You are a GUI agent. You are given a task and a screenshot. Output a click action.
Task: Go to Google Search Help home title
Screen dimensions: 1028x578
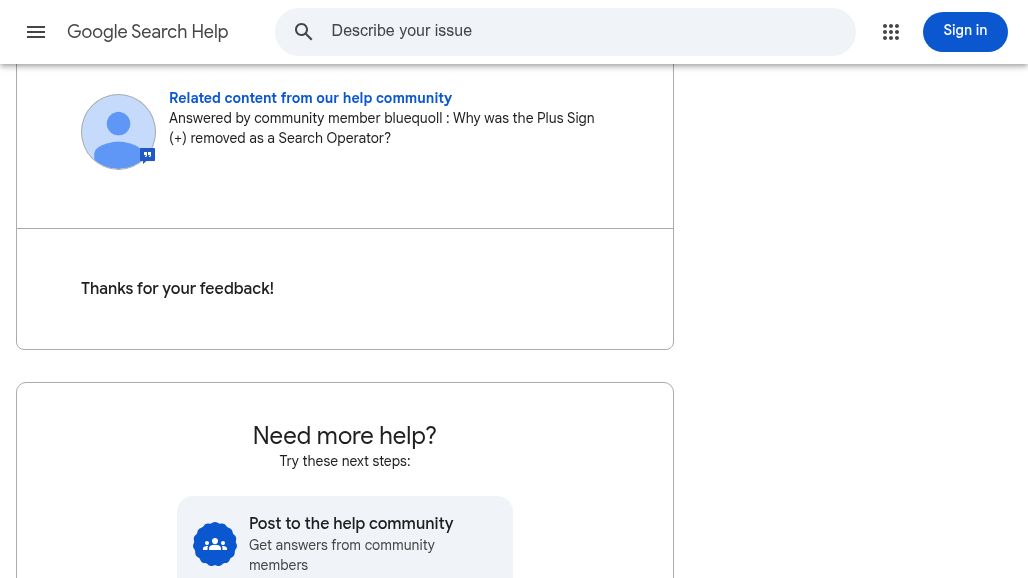coord(148,32)
